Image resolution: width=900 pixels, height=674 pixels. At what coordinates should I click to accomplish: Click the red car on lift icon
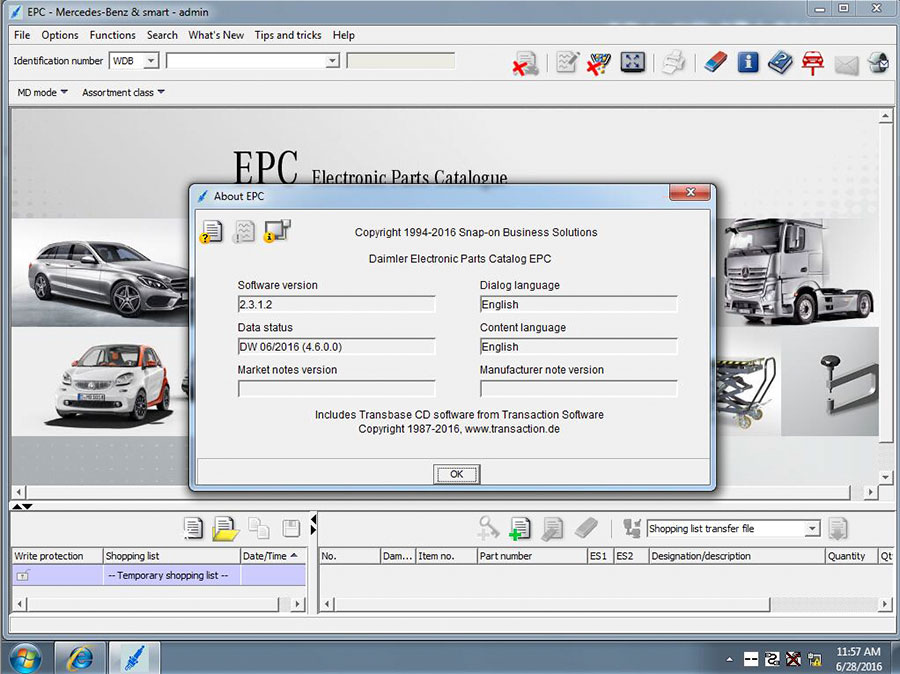[x=813, y=63]
